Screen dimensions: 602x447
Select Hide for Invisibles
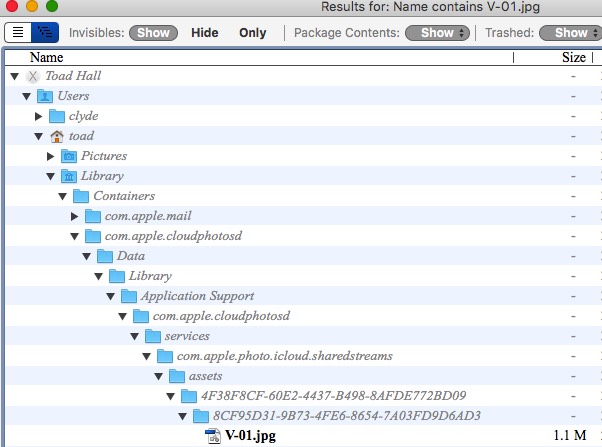tap(205, 33)
